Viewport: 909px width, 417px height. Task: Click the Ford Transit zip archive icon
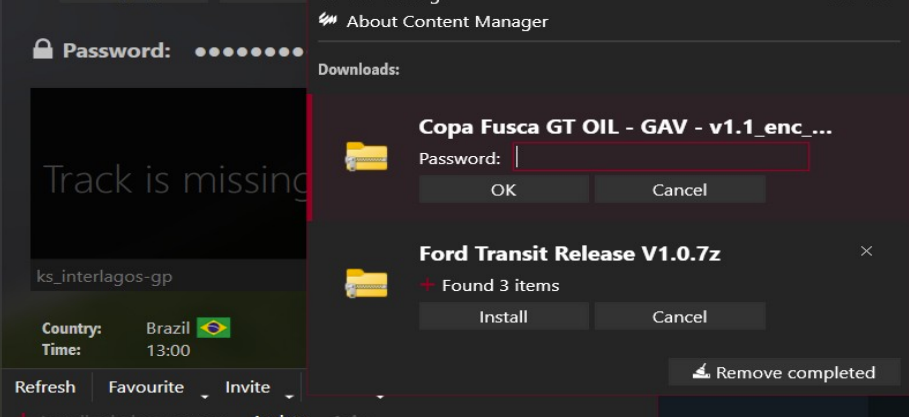[x=366, y=284]
